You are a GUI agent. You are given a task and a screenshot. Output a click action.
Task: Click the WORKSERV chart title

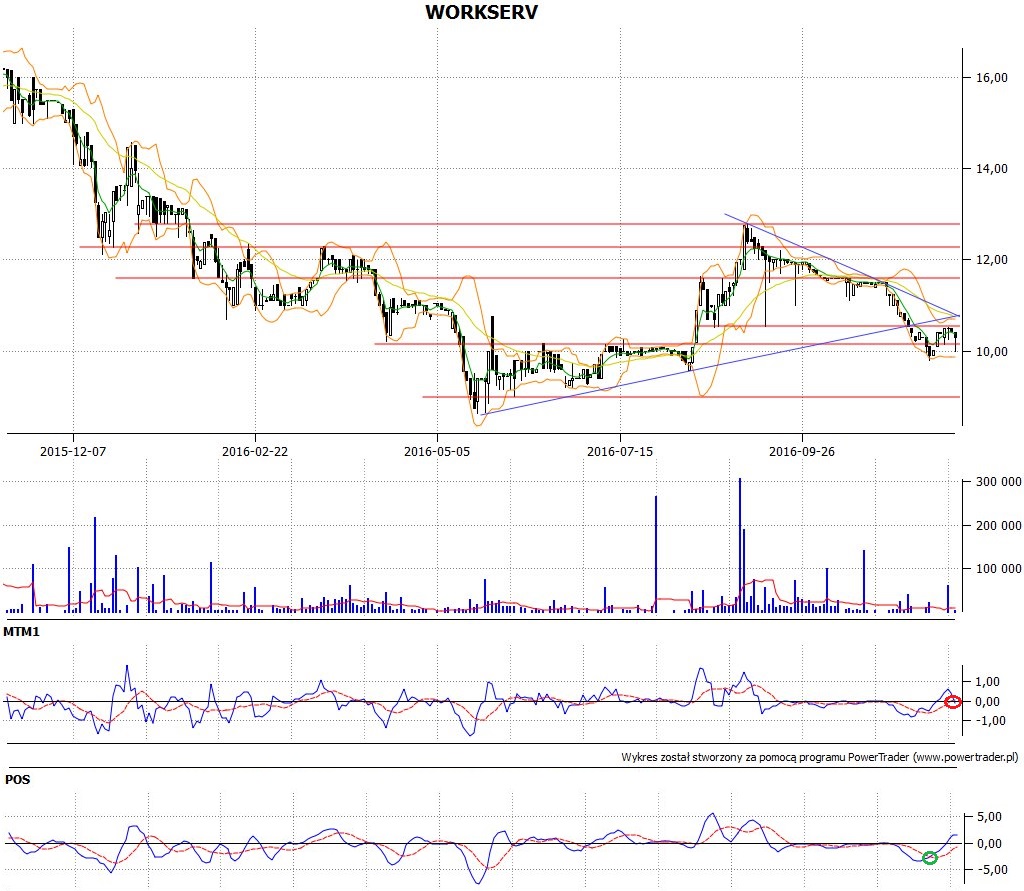(481, 12)
